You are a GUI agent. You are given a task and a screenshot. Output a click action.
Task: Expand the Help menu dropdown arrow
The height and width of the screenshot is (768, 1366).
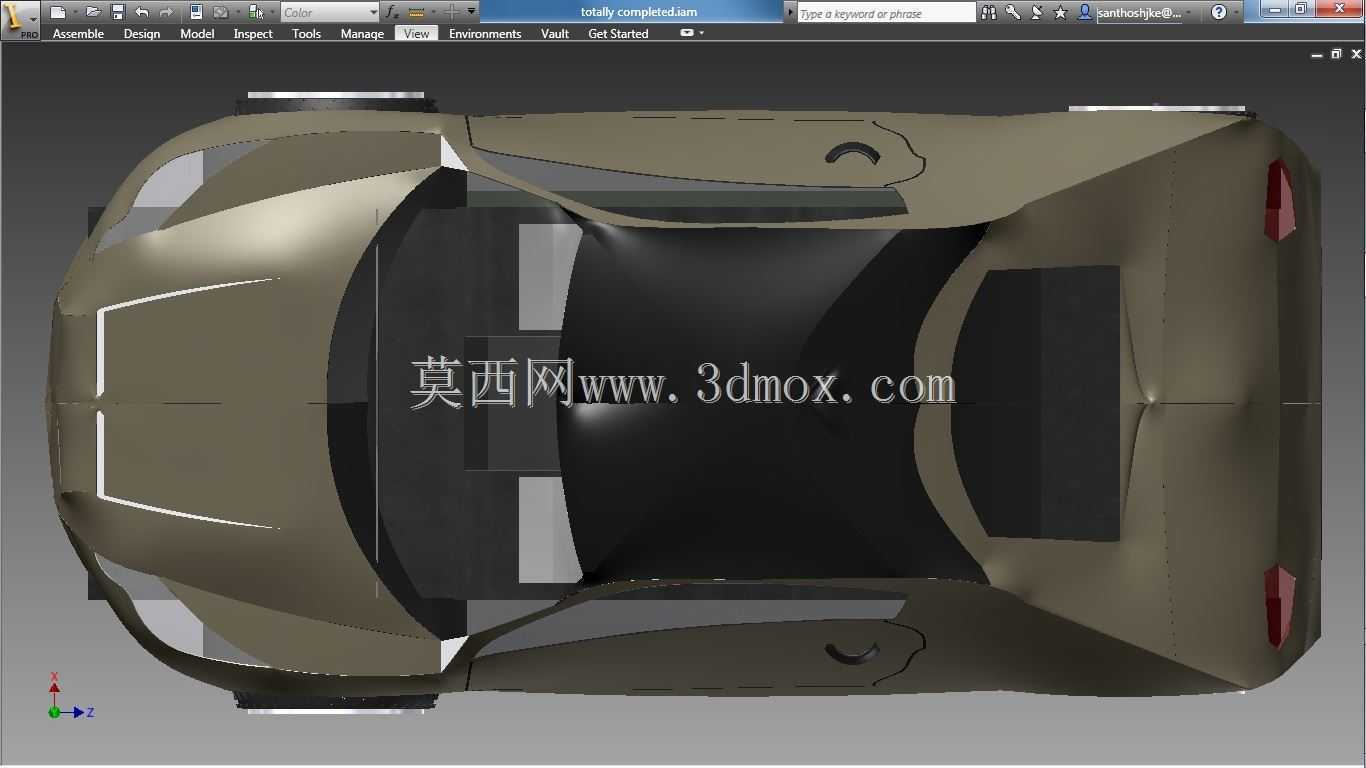[1237, 13]
